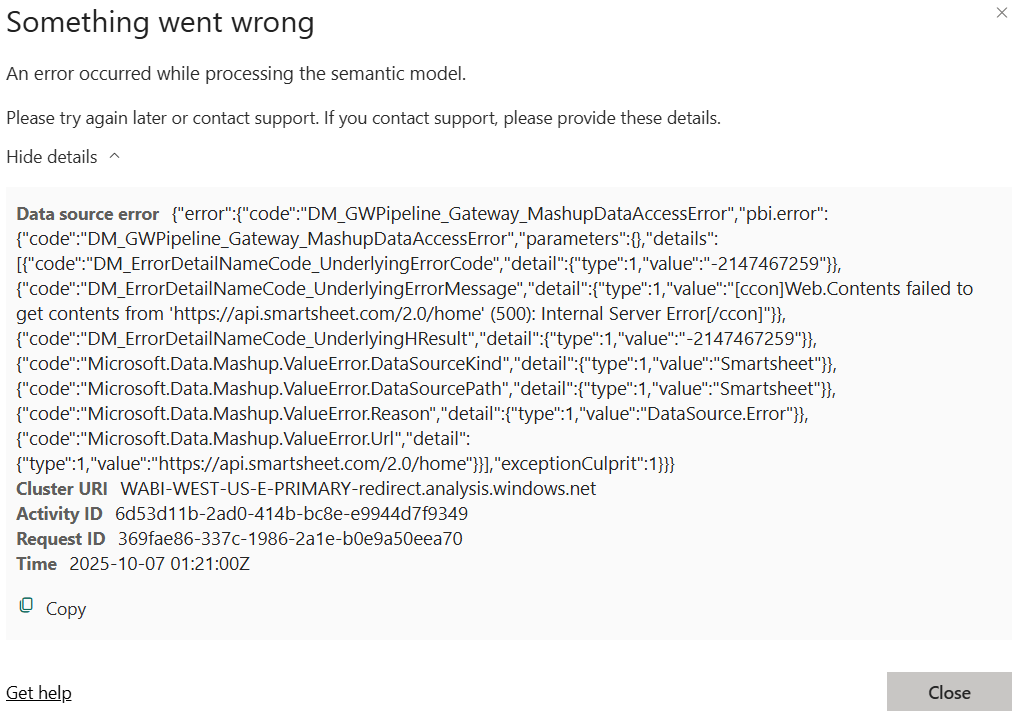Screen dimensions: 1024x719
Task: Click the "Hide details" text
Action: [x=52, y=157]
